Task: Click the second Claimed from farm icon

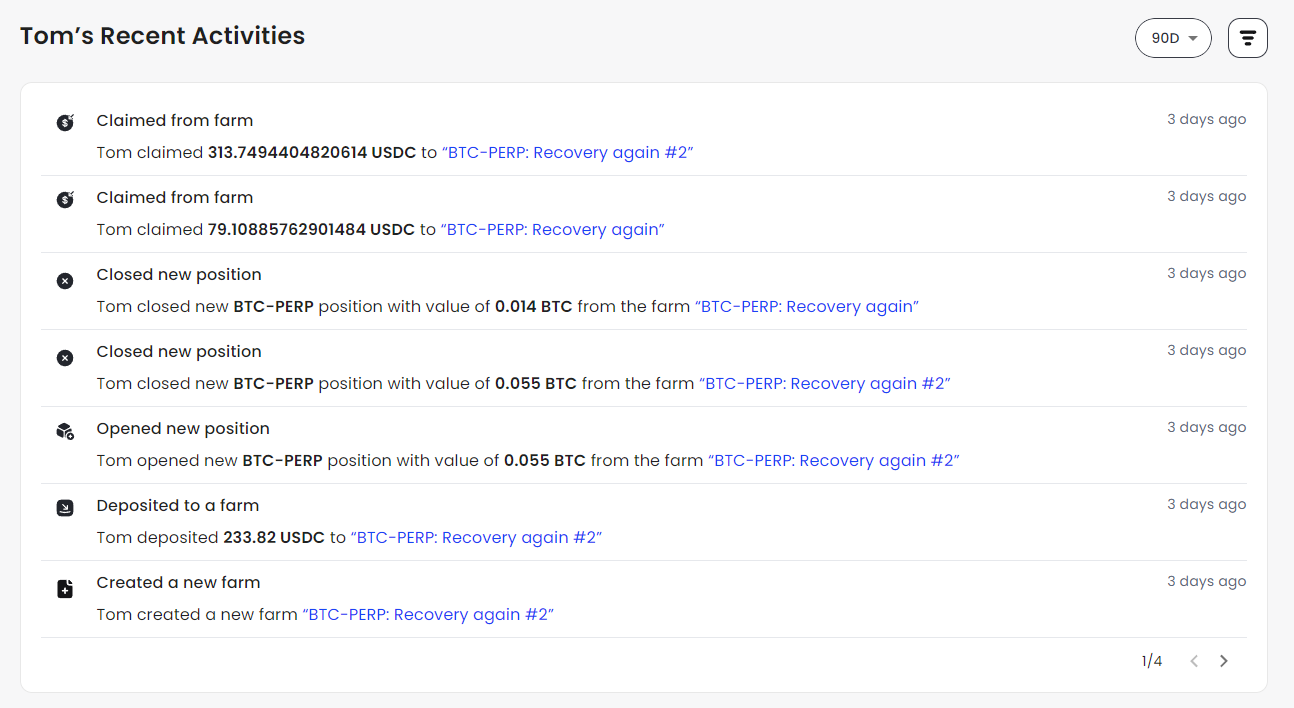Action: [x=65, y=200]
